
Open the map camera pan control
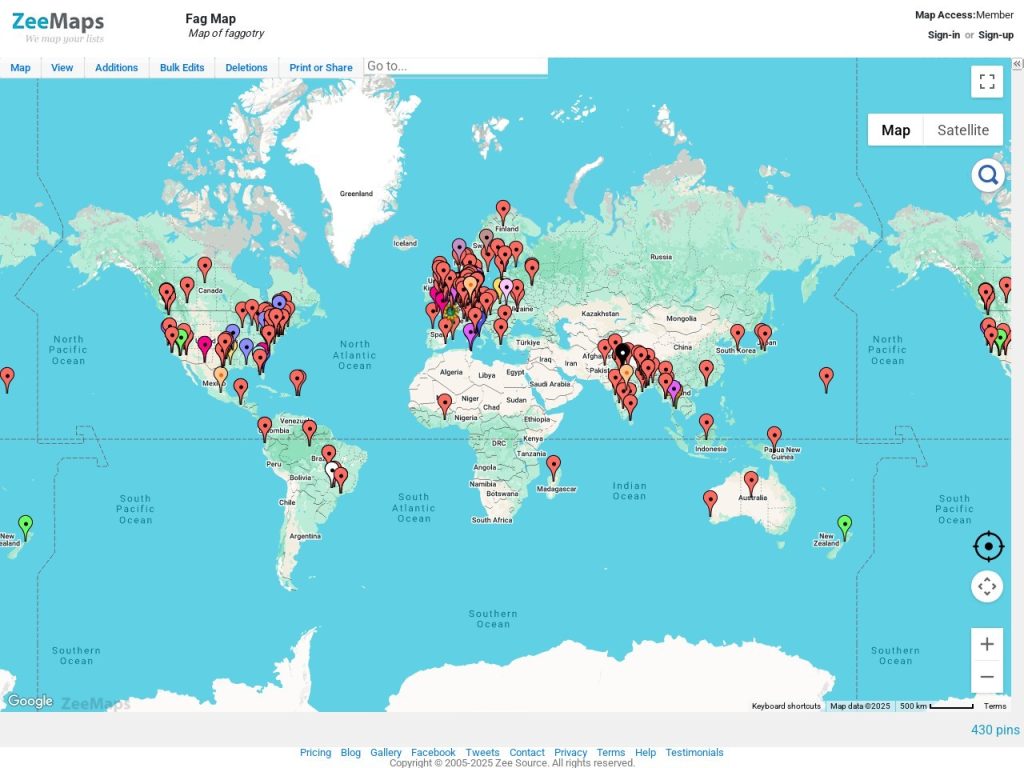click(987, 586)
